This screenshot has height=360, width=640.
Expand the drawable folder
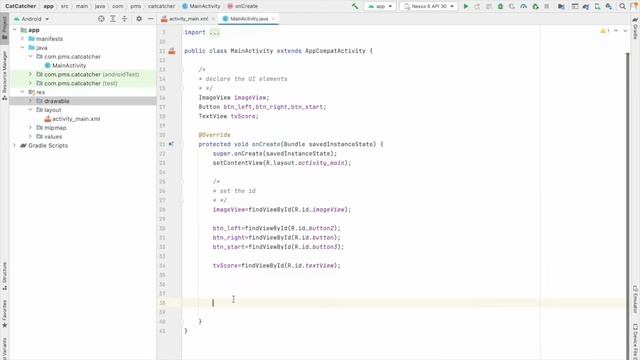click(x=30, y=101)
